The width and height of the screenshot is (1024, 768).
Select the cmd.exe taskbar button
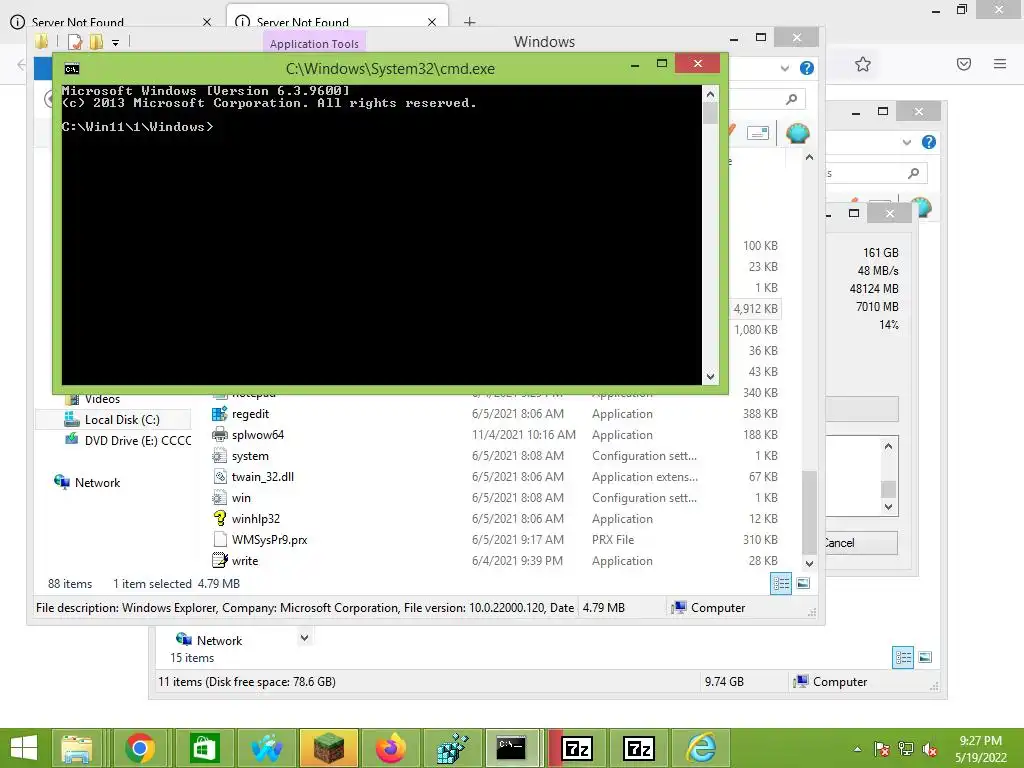coord(514,748)
